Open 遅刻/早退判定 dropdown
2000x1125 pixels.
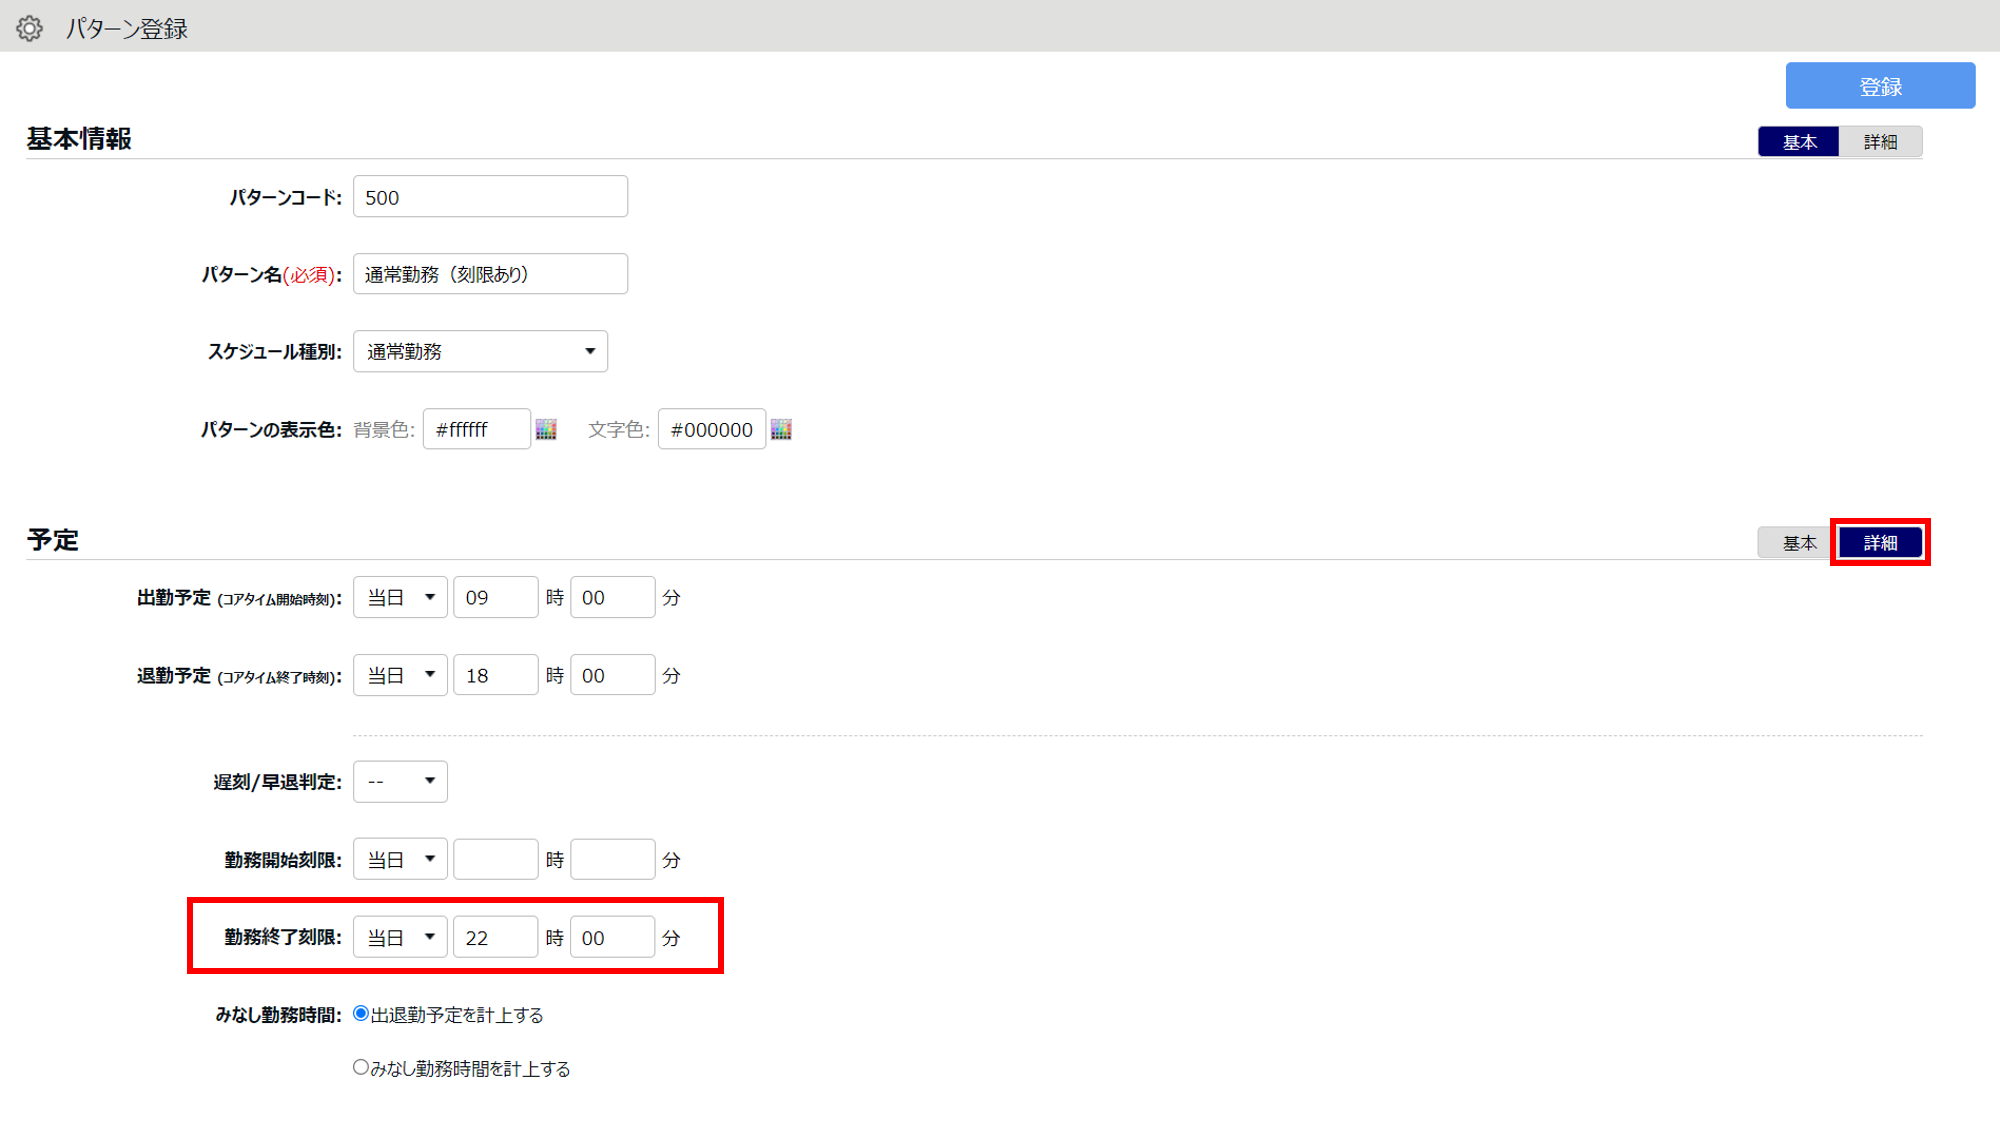click(400, 782)
